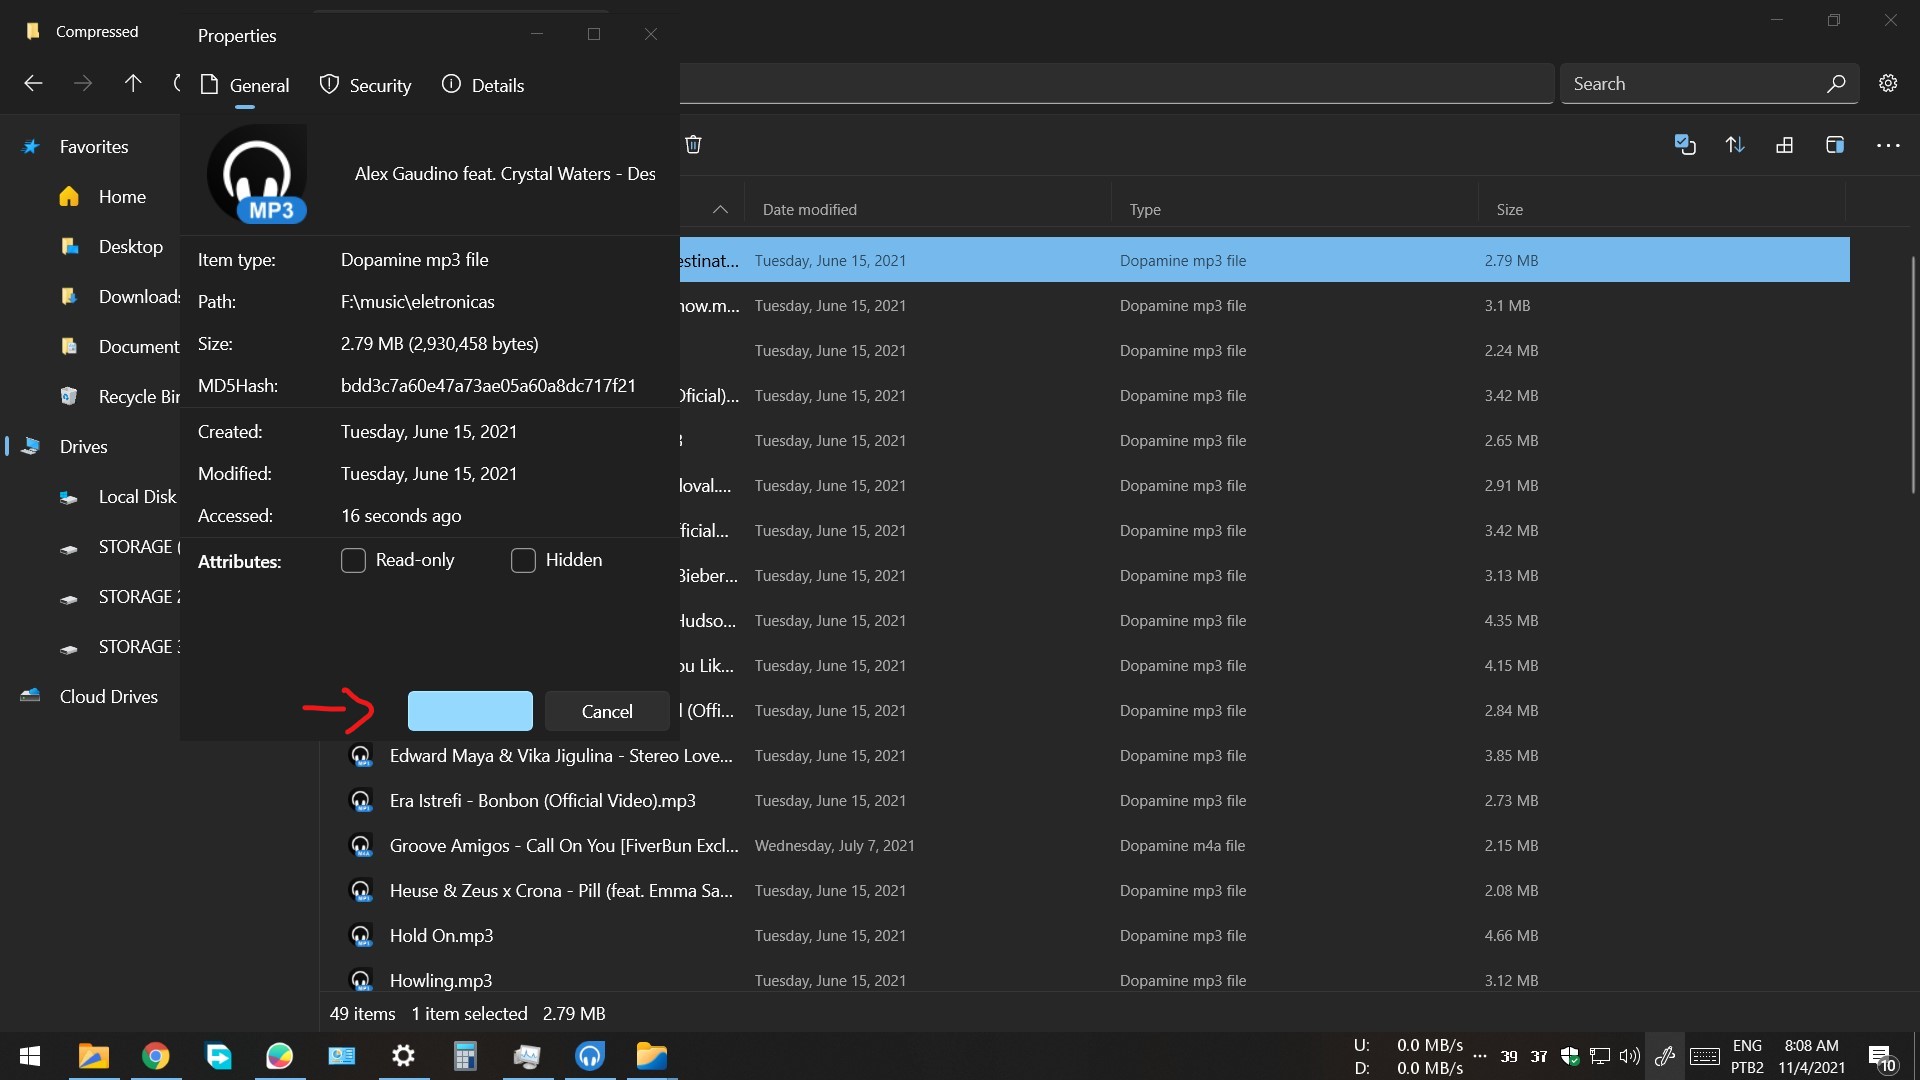Image resolution: width=1920 pixels, height=1080 pixels.
Task: Toggle name column sort chevron
Action: [720, 209]
